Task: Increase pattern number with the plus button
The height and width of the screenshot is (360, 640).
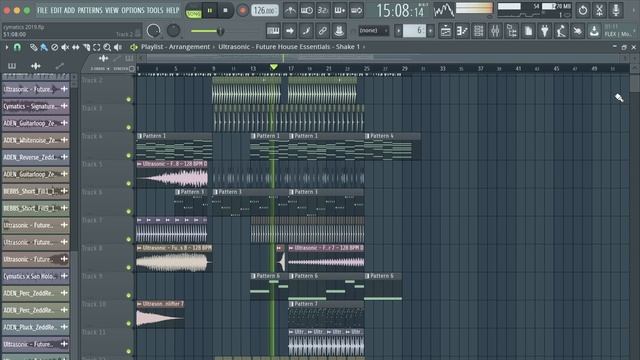Action: 430,31
